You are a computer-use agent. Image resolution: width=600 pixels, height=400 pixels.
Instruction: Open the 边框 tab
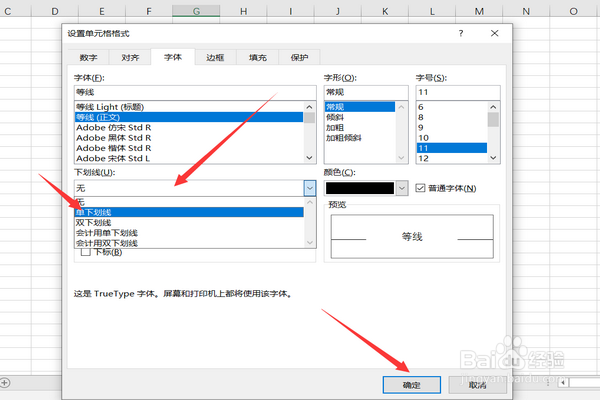pos(215,57)
